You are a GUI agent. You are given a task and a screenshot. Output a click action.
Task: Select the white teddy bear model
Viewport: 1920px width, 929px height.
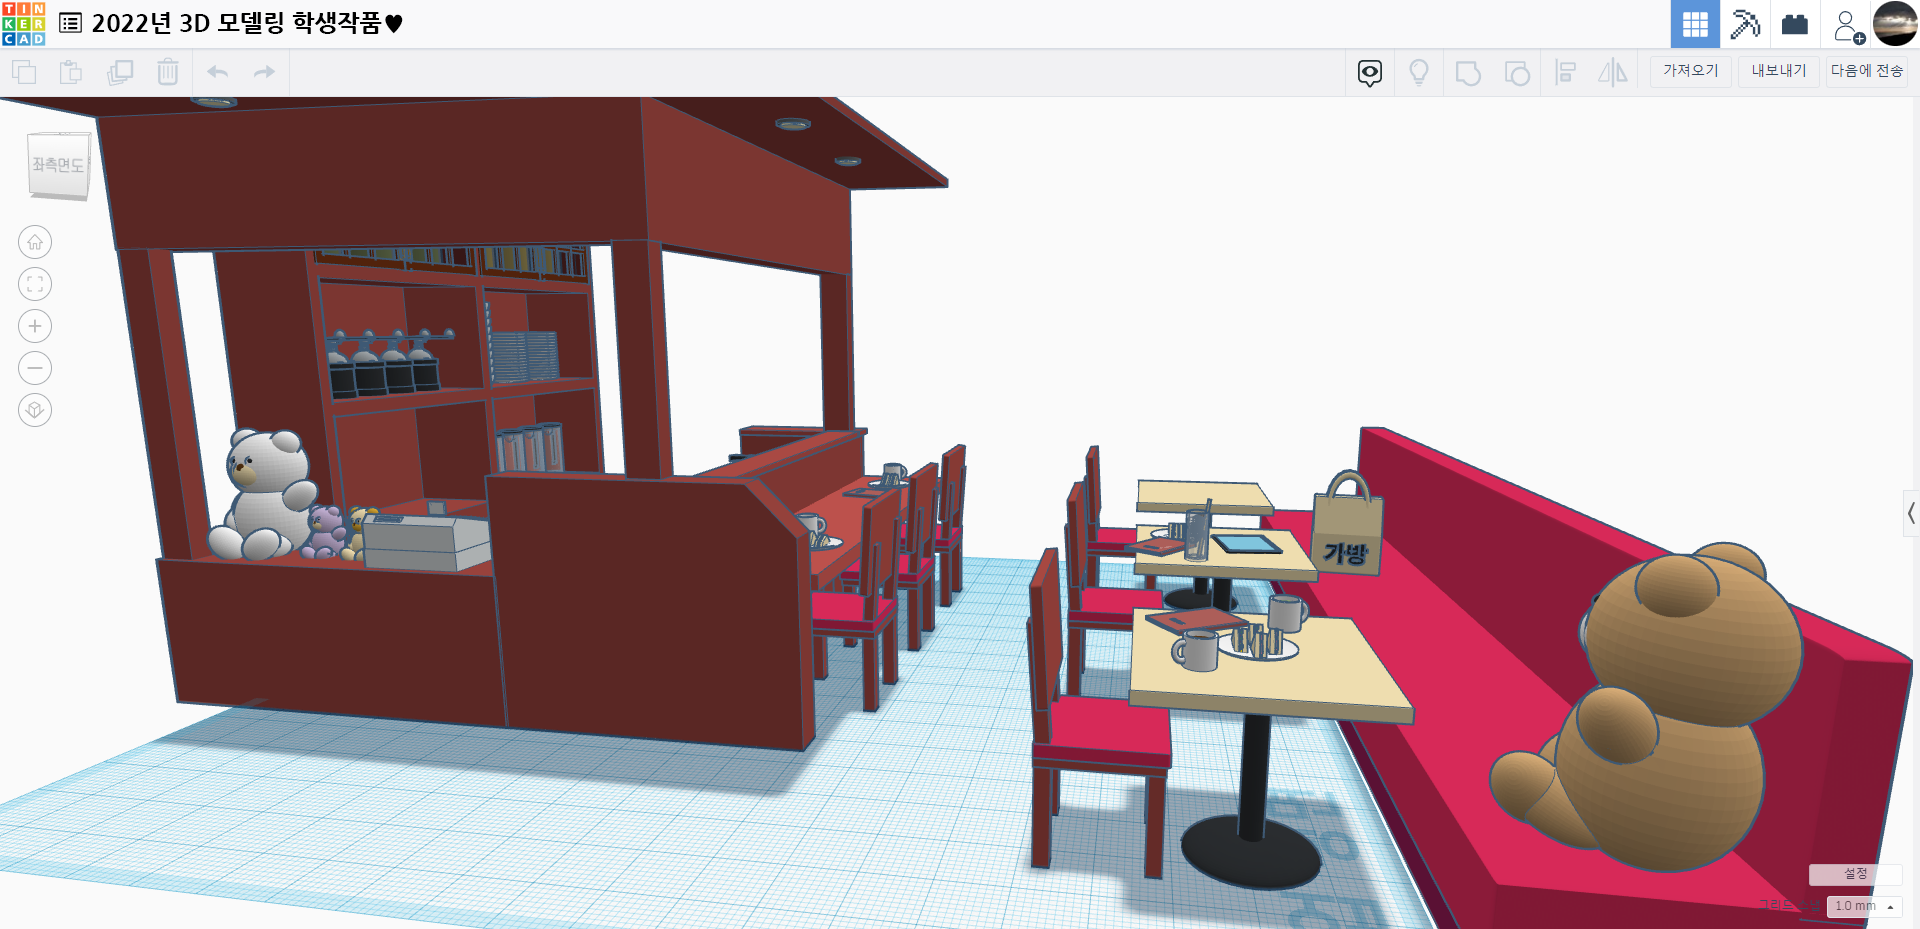pos(267,495)
